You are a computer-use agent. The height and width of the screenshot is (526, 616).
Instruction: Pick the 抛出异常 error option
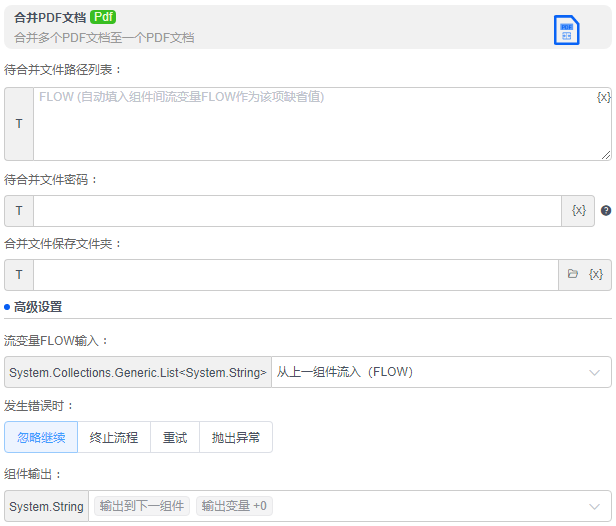point(236,437)
